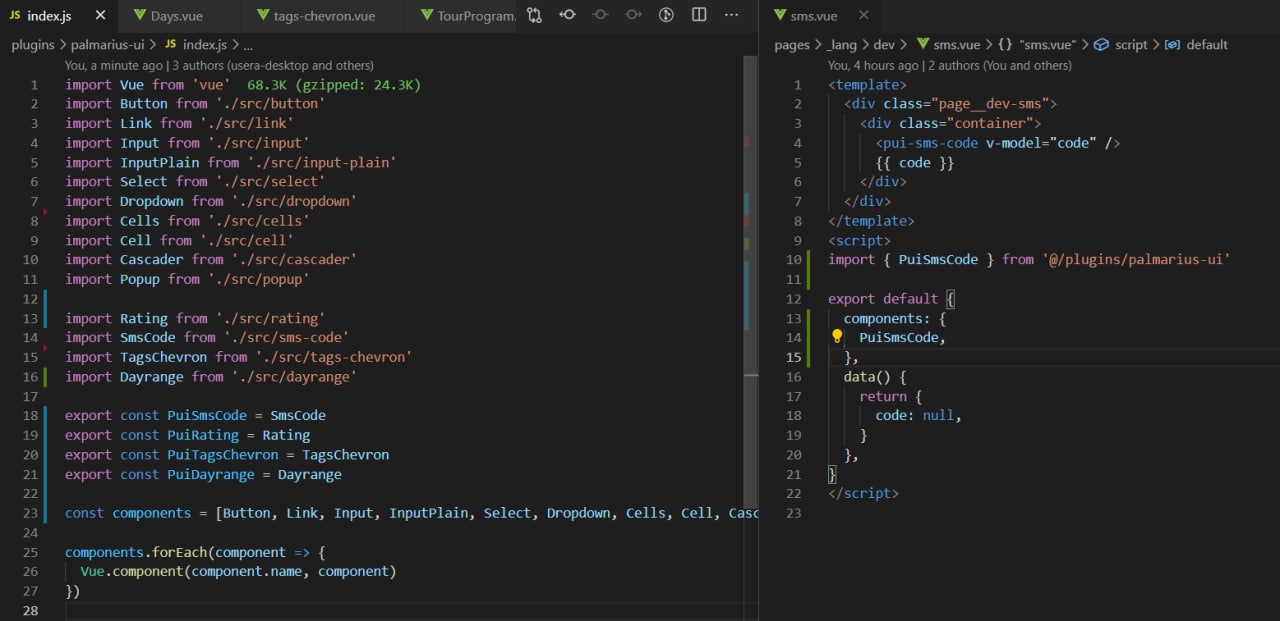The width and height of the screenshot is (1280, 621).
Task: Click 'code: null' on line 18
Action: [916, 416]
